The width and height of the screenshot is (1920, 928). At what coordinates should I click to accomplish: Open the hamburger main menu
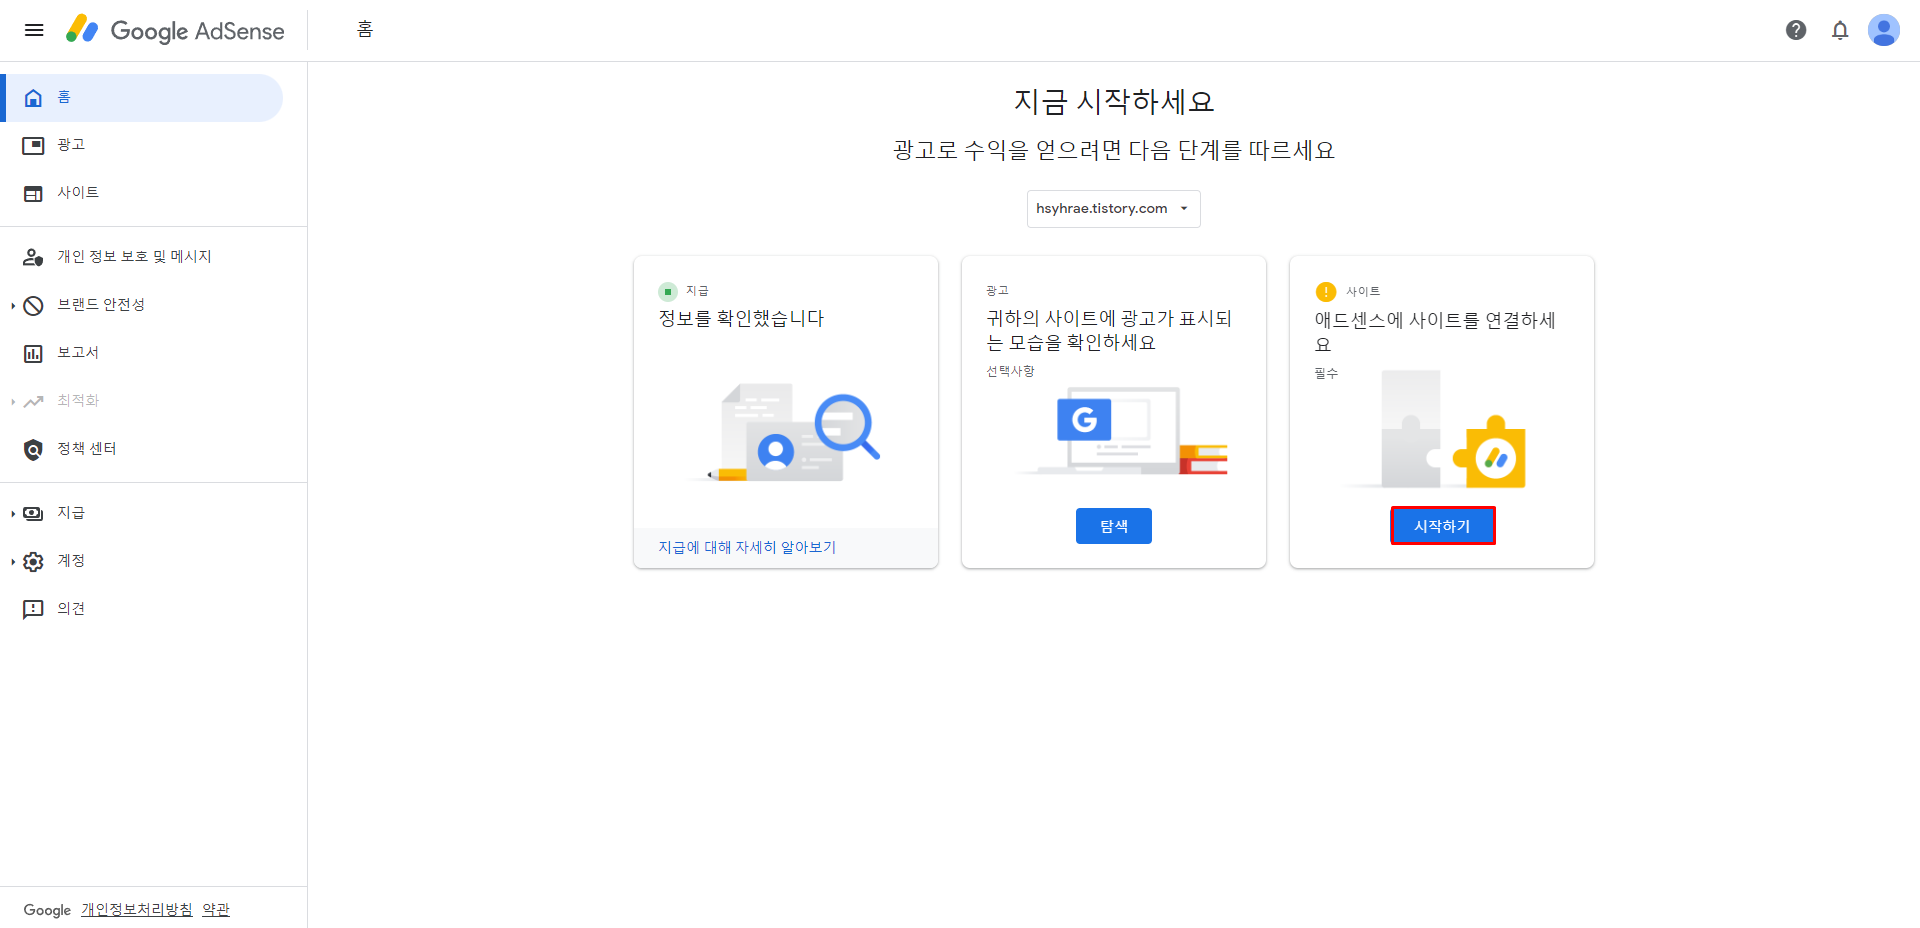(x=34, y=30)
